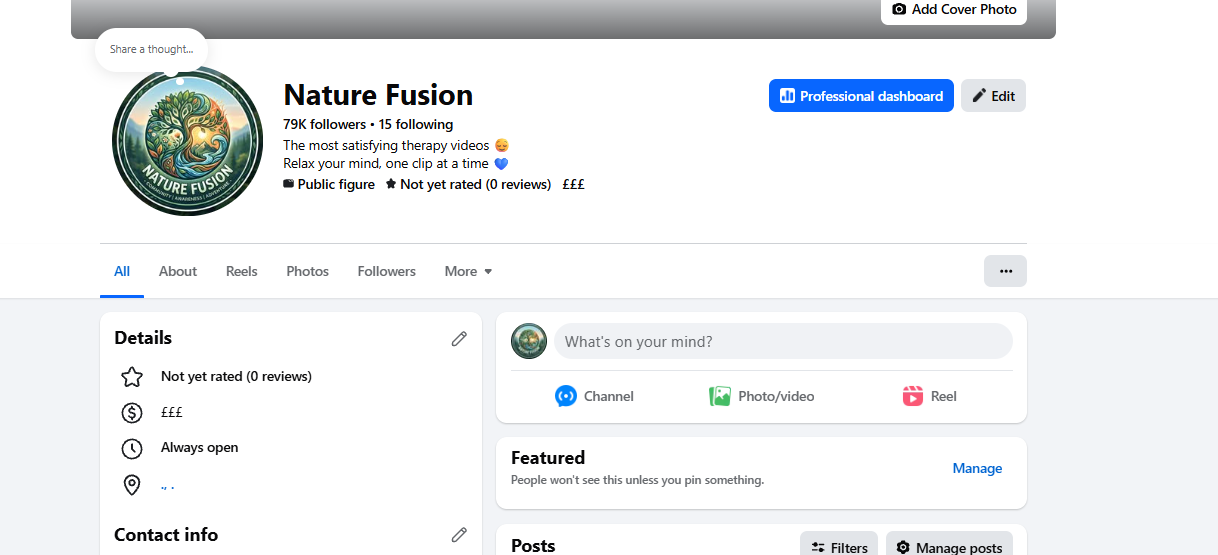Open the Channel messenger icon option
Viewport: 1218px width, 555px height.
(566, 396)
